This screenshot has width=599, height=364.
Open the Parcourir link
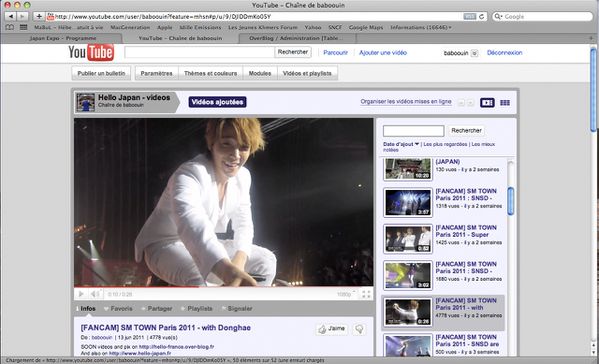pyautogui.click(x=335, y=53)
